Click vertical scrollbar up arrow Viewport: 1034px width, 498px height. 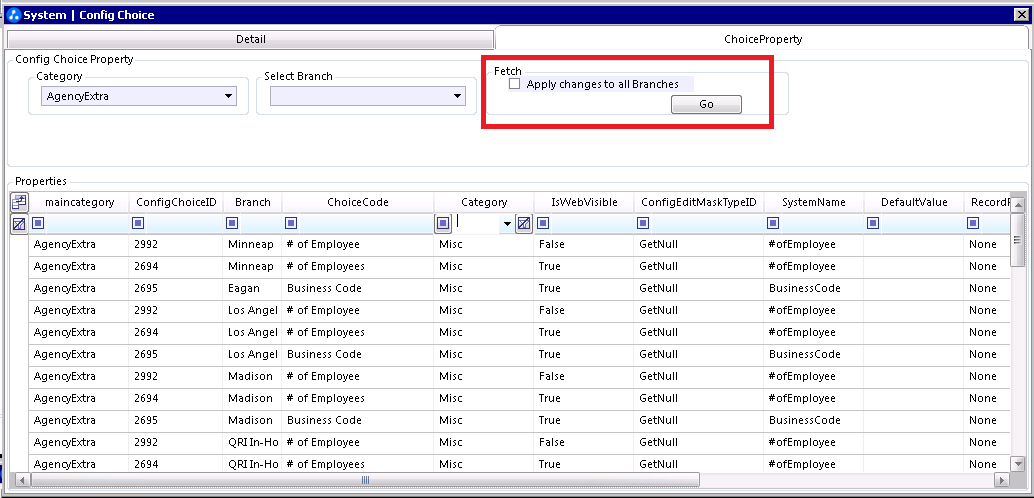1018,206
